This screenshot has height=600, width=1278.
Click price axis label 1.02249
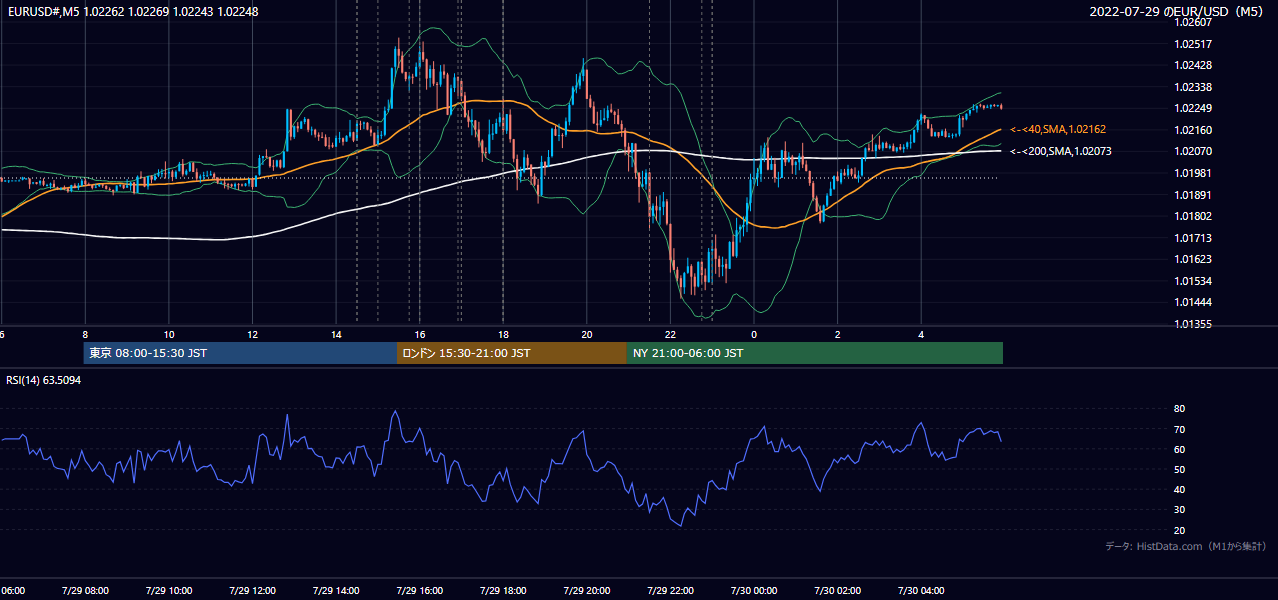1194,108
